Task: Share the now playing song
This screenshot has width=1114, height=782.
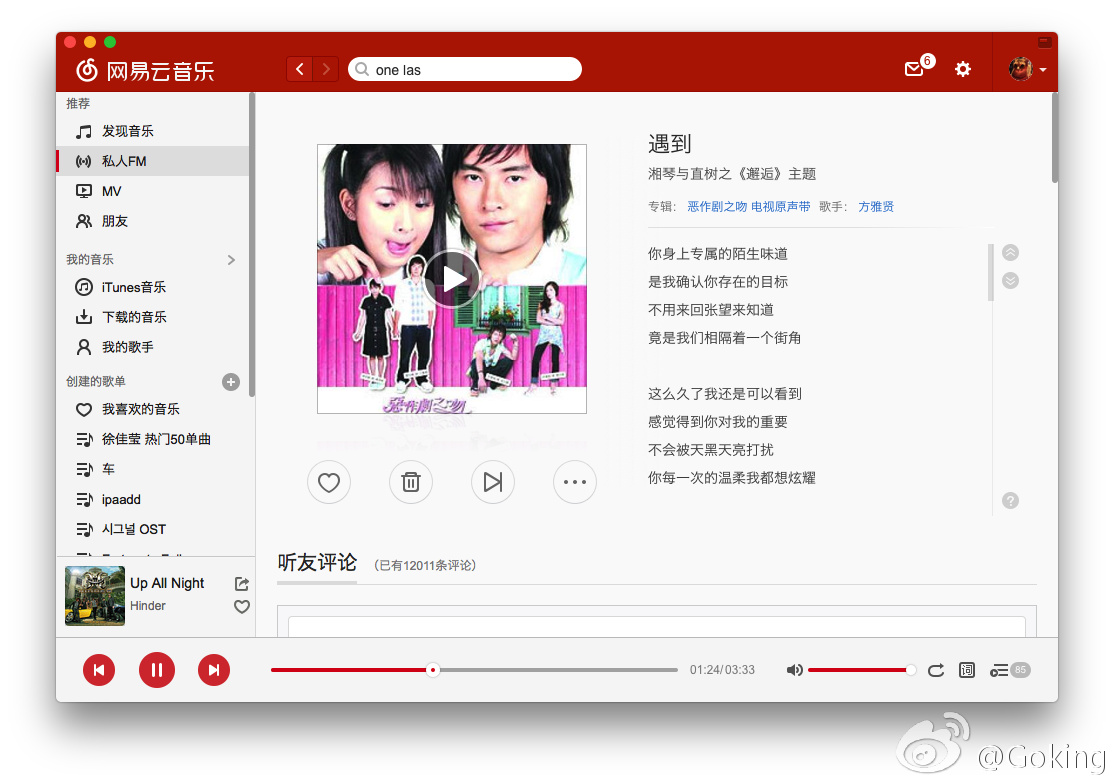Action: tap(242, 583)
